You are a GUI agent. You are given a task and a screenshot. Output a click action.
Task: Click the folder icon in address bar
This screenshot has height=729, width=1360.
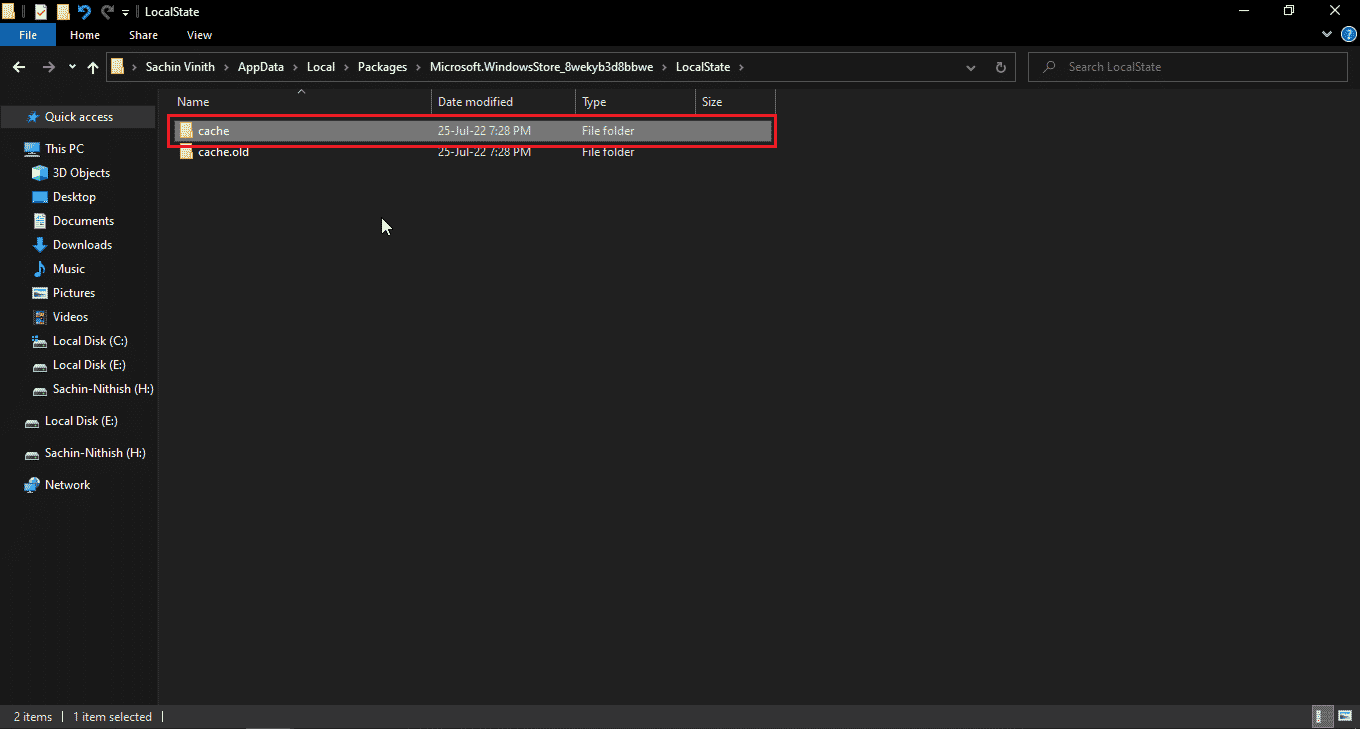click(x=118, y=67)
